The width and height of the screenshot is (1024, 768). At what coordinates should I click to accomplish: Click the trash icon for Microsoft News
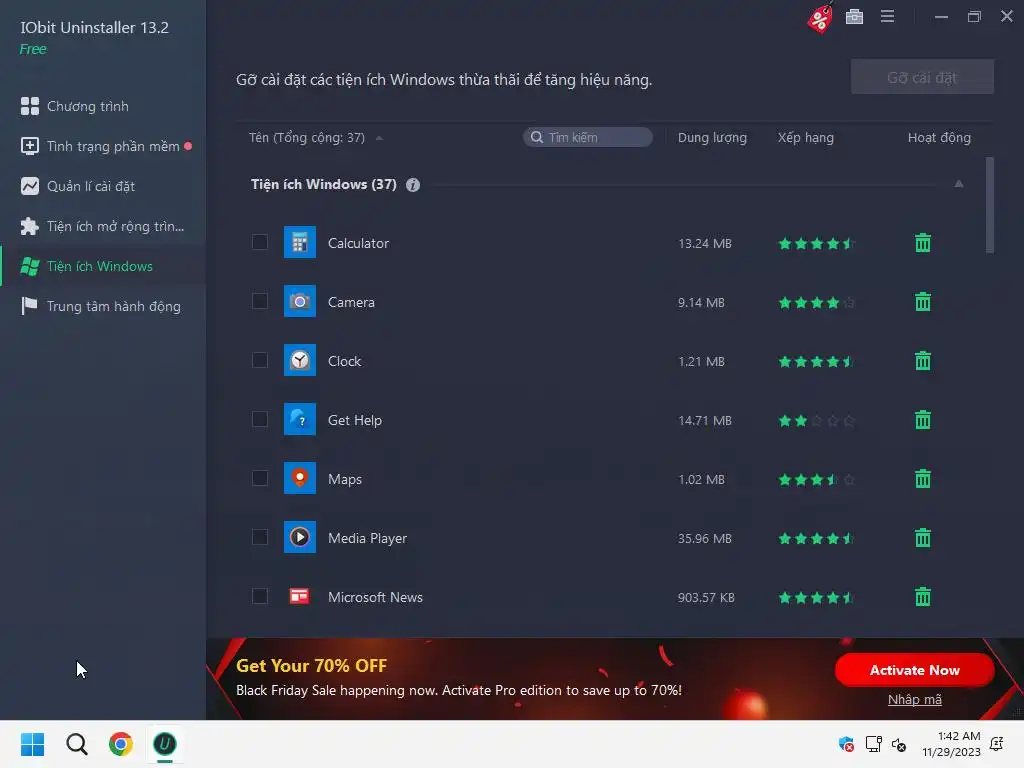tap(922, 597)
